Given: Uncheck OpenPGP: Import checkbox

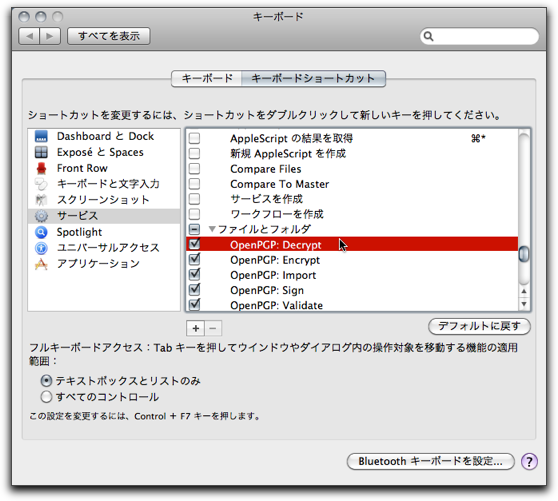Looking at the screenshot, I should (194, 275).
